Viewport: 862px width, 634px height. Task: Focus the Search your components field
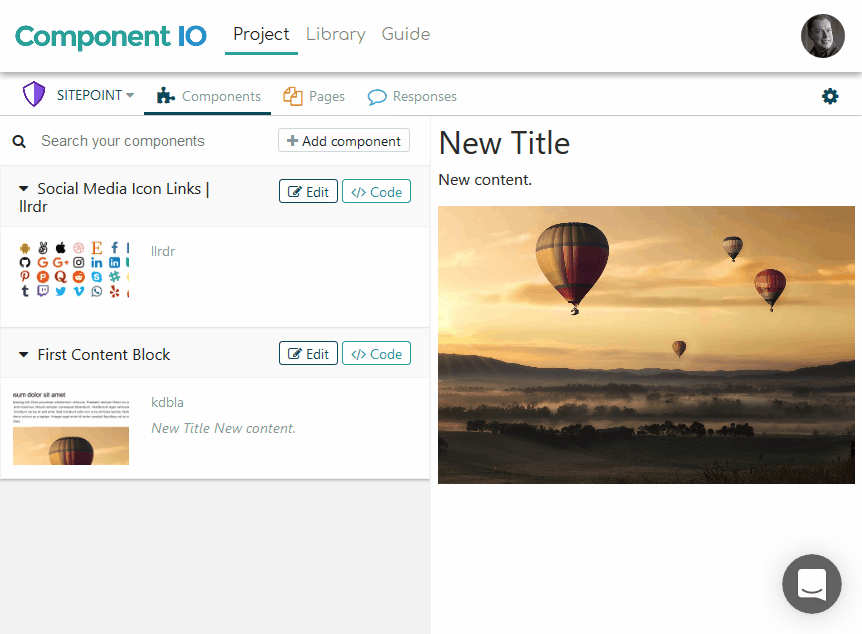coord(150,141)
